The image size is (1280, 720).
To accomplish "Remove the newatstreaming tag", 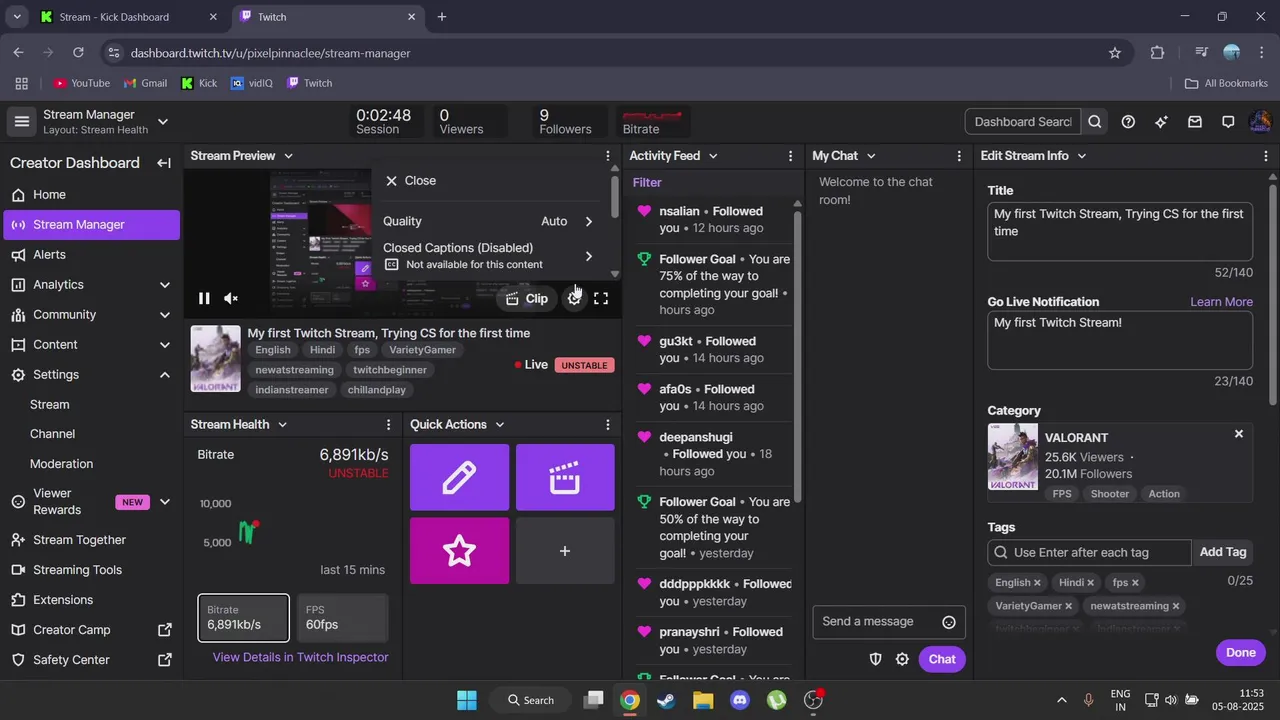I will coord(1175,606).
